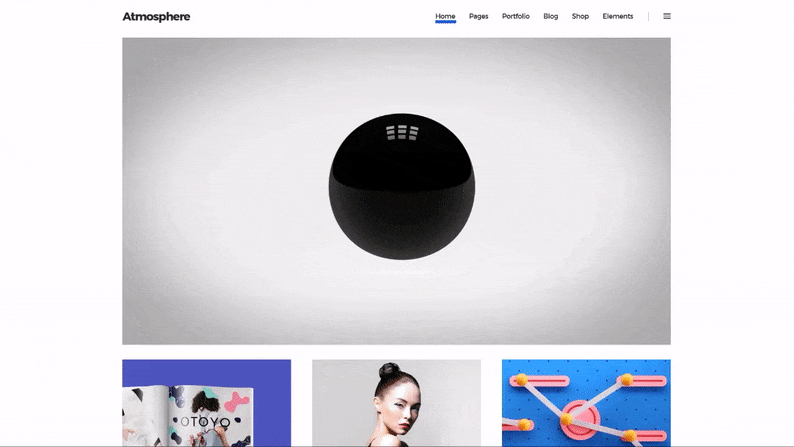This screenshot has width=794, height=447.
Task: Click the window reflection on the sphere
Action: [402, 131]
